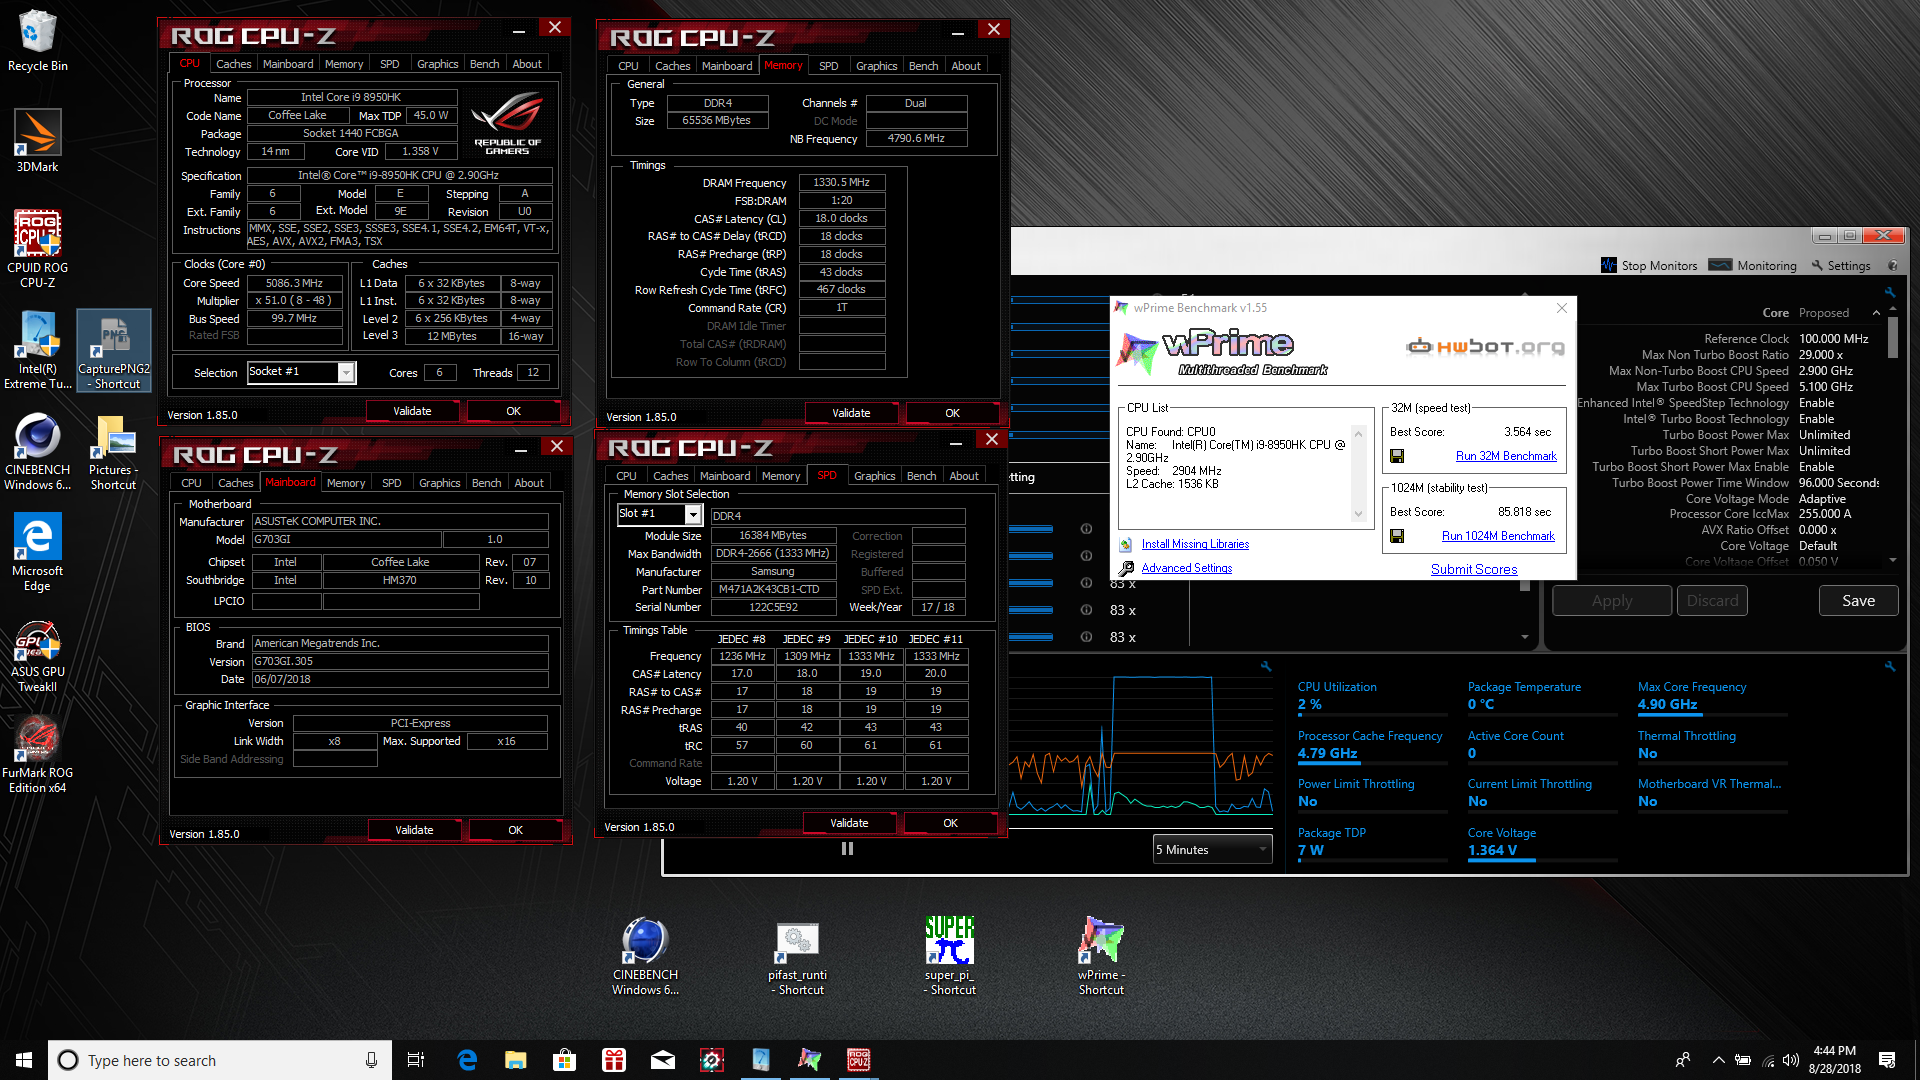Click down arrow of the wPrime CPU List scrollbar
Image resolution: width=1920 pixels, height=1080 pixels.
pyautogui.click(x=1358, y=514)
